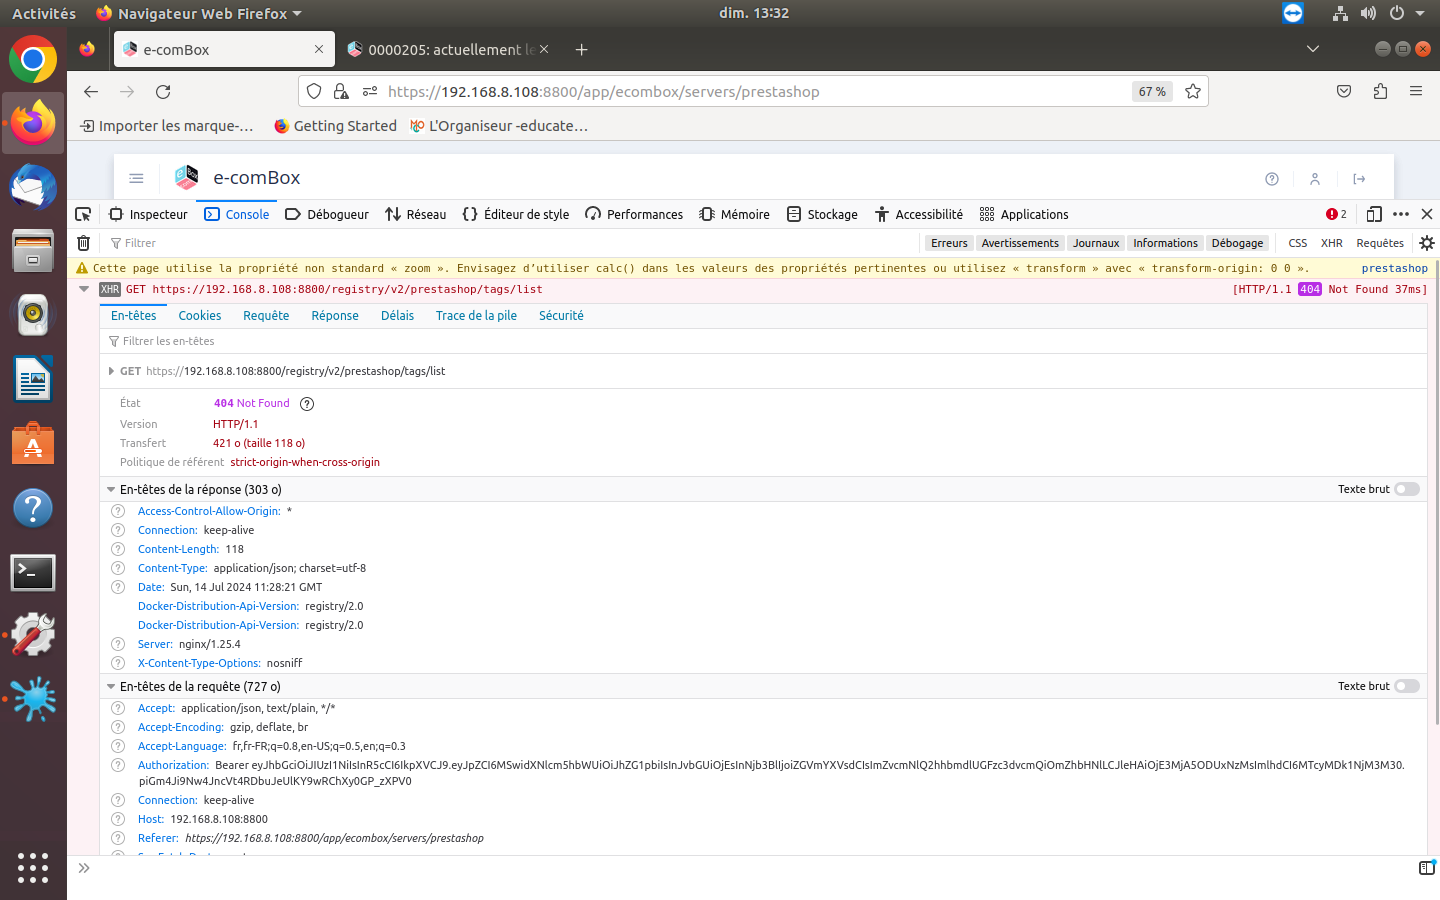Open the L'Organiseur bookmark
The height and width of the screenshot is (900, 1440).
tap(498, 126)
